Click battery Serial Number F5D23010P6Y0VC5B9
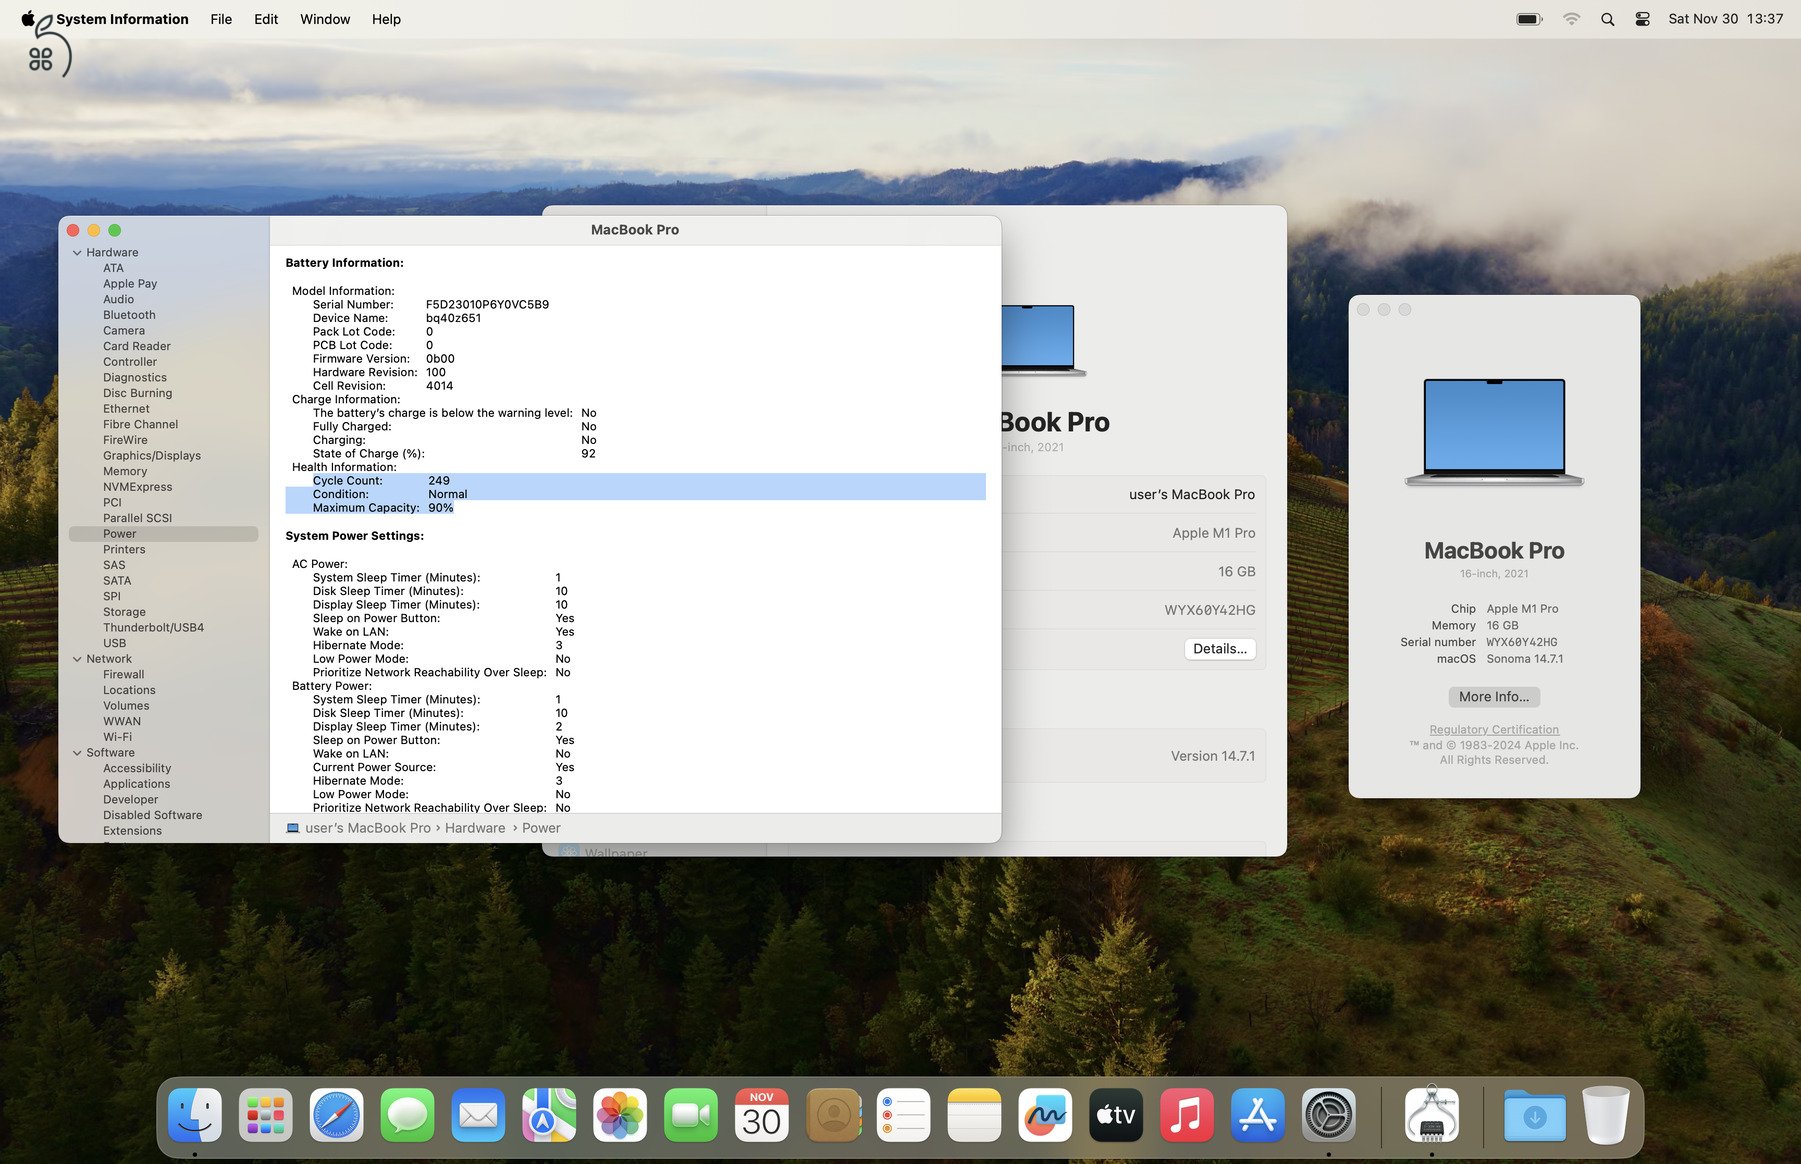1801x1164 pixels. (487, 305)
